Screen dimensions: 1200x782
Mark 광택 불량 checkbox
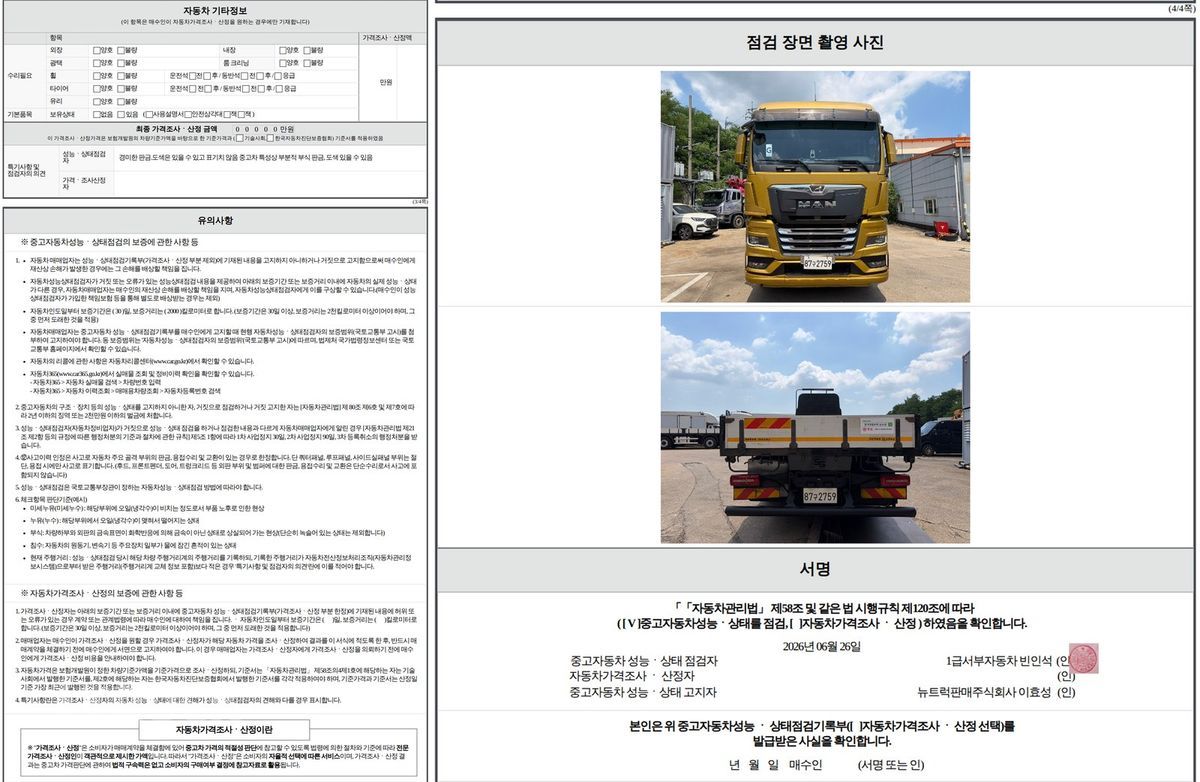point(121,63)
